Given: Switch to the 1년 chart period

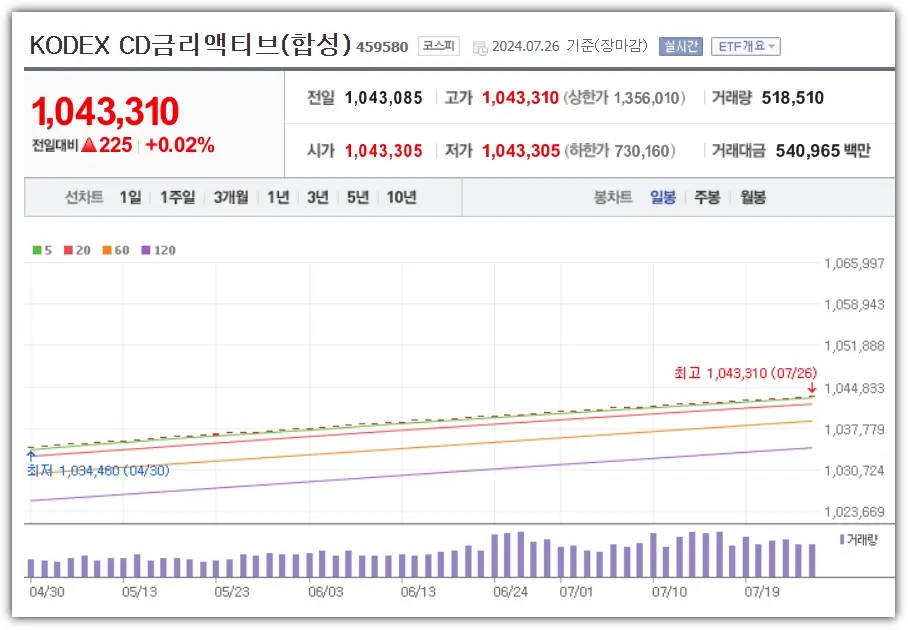Looking at the screenshot, I should coord(278,197).
